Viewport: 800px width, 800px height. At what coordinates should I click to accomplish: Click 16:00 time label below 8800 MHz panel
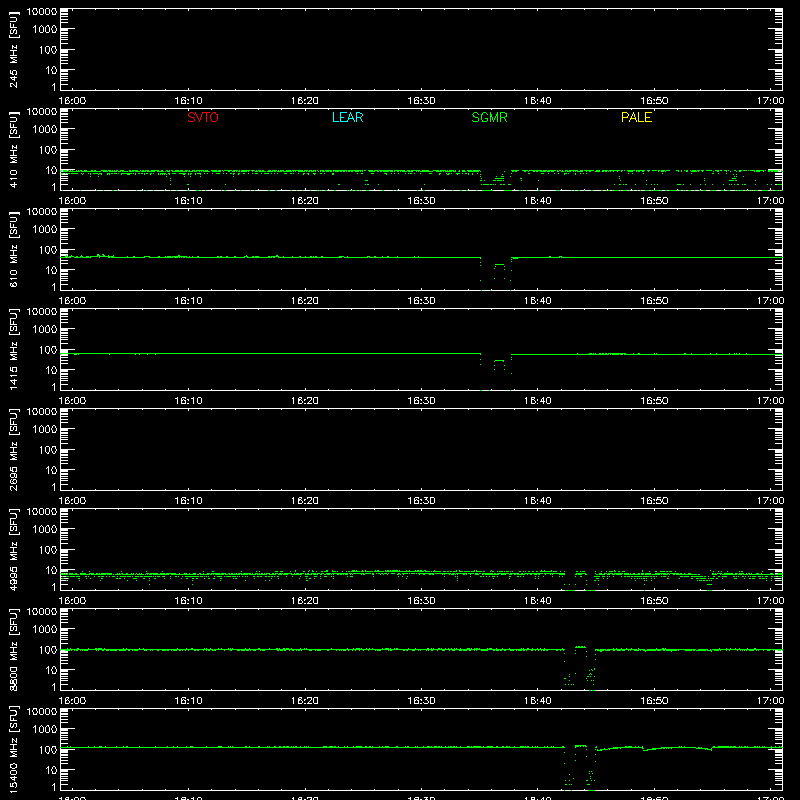tap(72, 701)
